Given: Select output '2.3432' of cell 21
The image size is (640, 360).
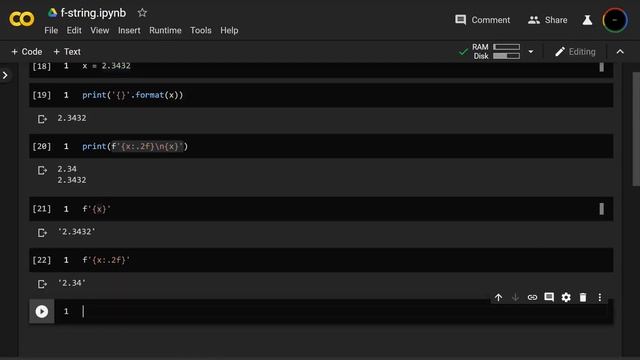Looking at the screenshot, I should [x=77, y=232].
